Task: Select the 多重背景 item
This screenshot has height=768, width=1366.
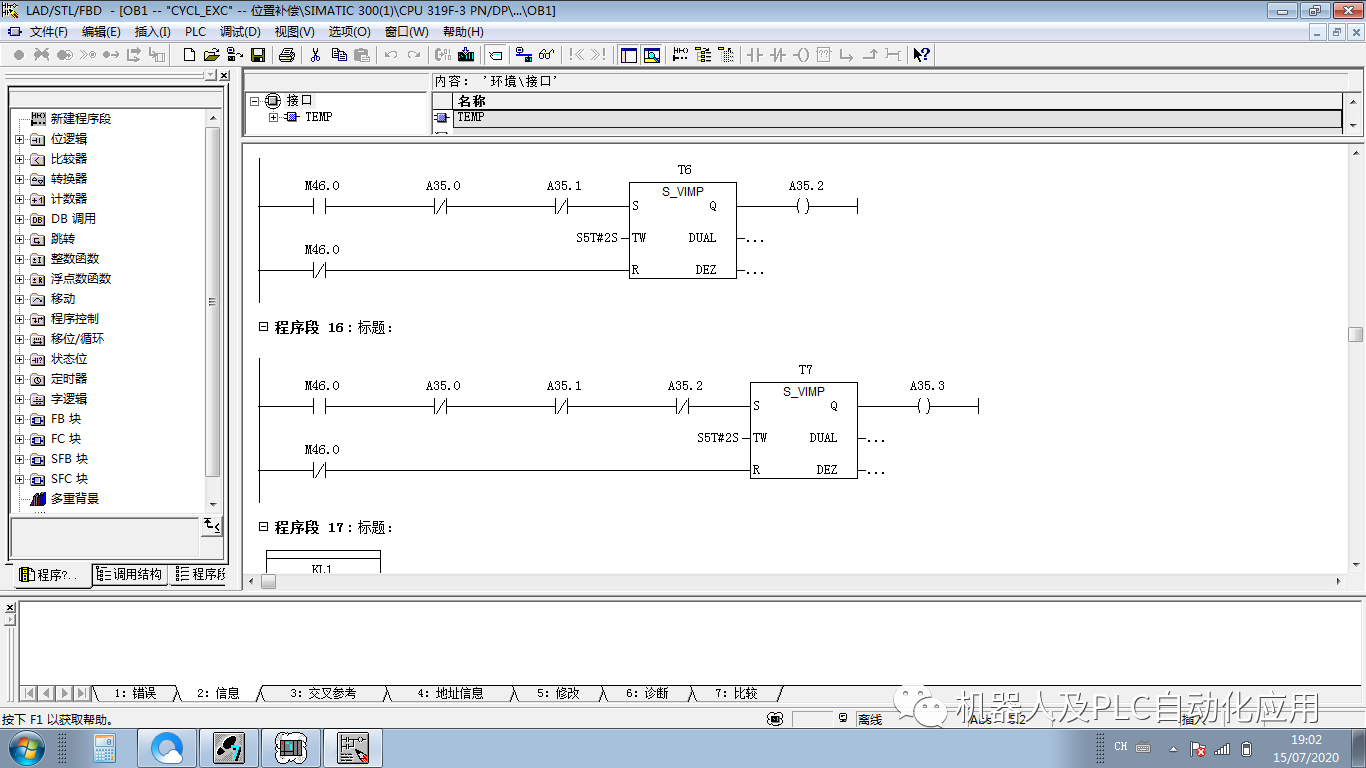Action: pyautogui.click(x=75, y=499)
